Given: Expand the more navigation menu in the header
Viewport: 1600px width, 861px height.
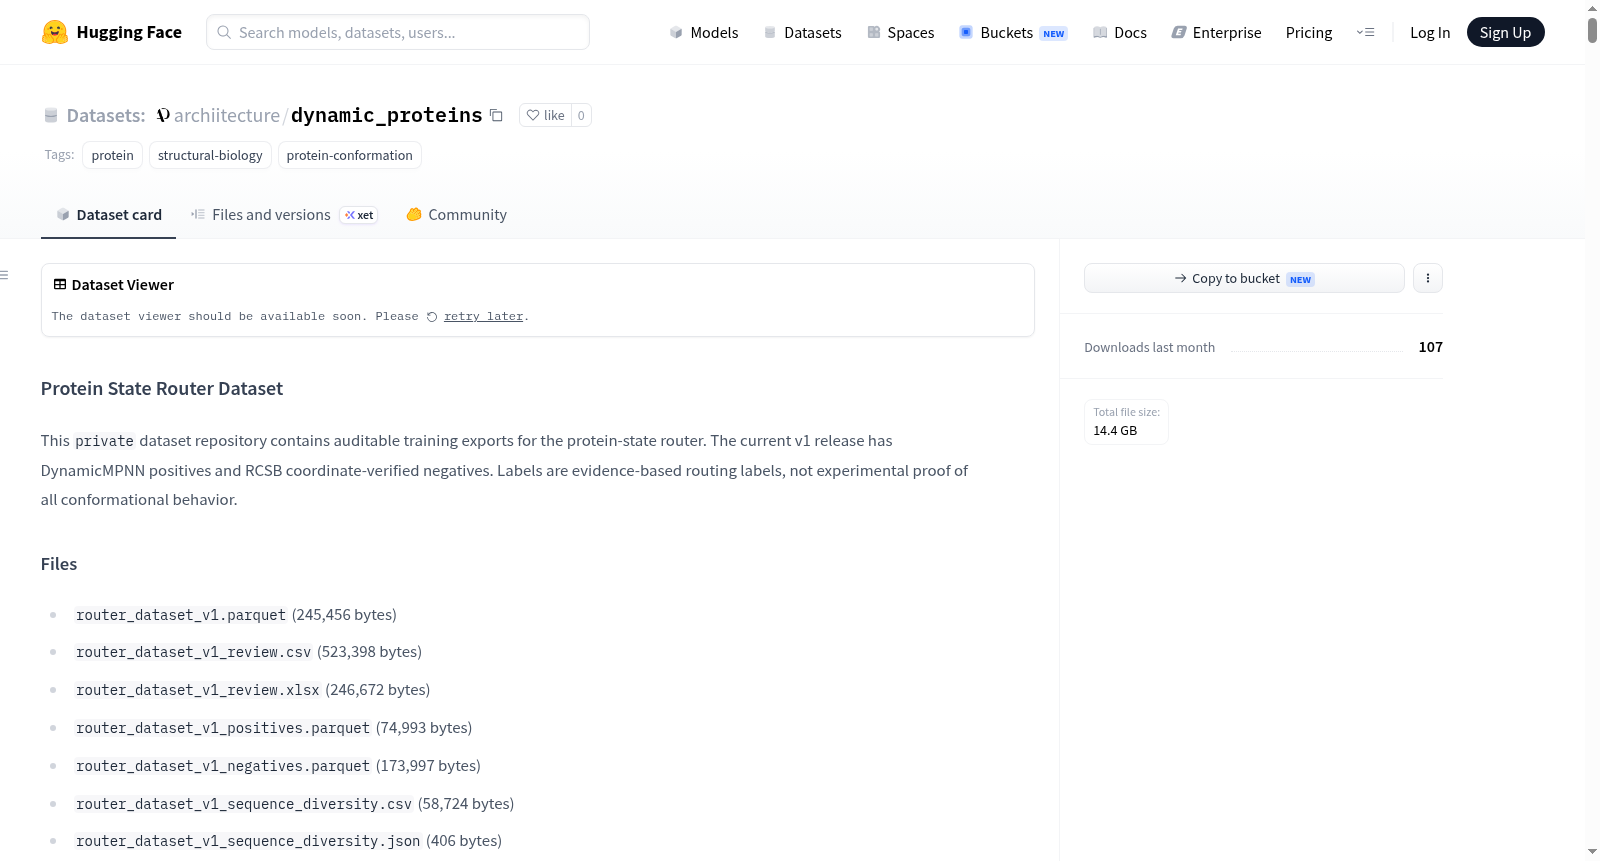Looking at the screenshot, I should tap(1365, 32).
